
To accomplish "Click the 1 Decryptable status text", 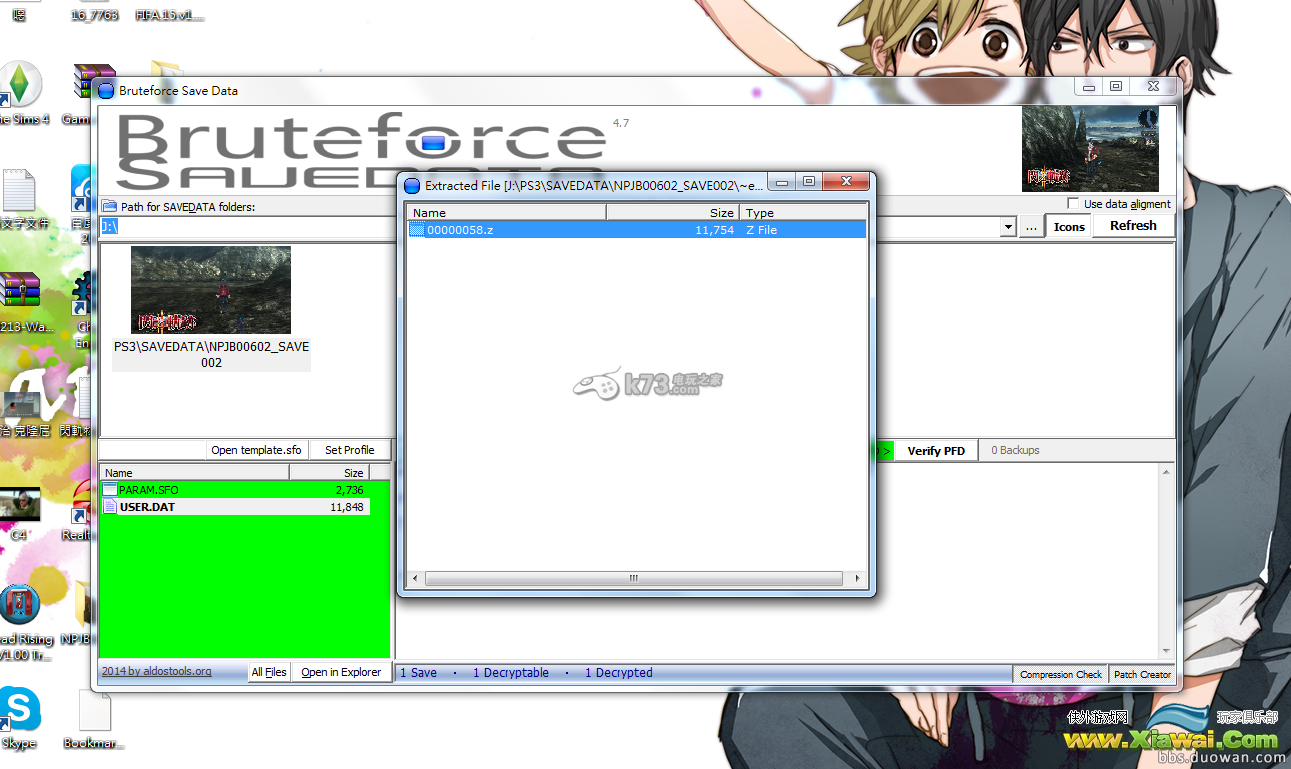I will point(511,673).
